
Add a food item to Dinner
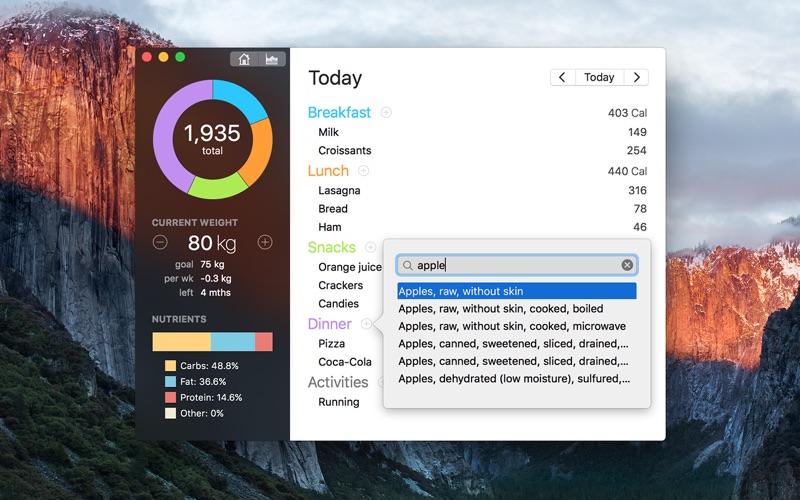[366, 323]
